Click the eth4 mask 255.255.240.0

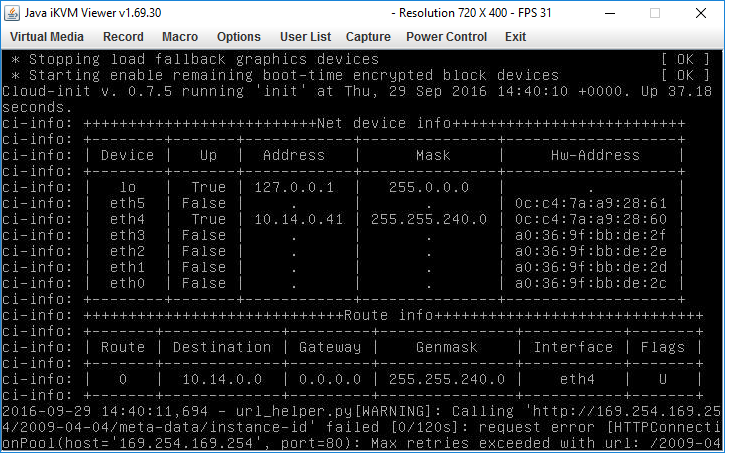click(x=428, y=219)
